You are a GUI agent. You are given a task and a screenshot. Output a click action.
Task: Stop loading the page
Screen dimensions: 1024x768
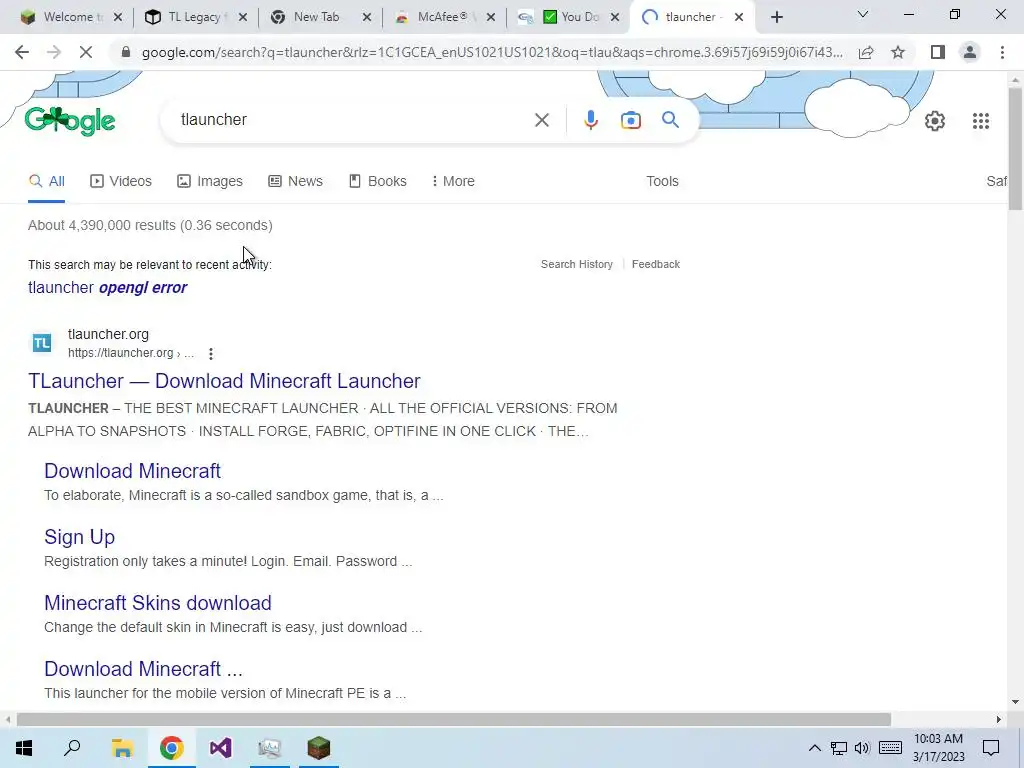coord(86,52)
